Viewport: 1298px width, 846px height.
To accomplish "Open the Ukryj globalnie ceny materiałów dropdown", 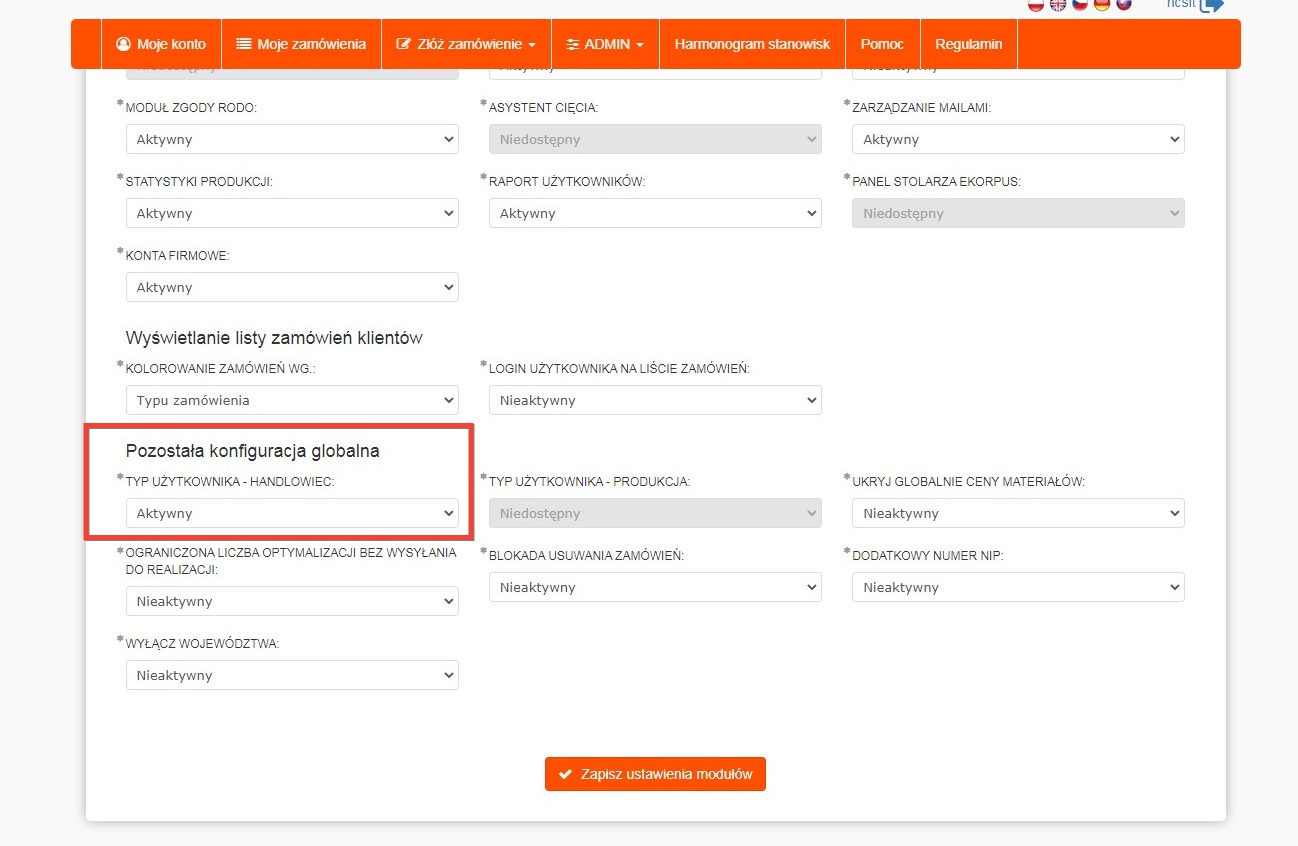I will tap(1018, 513).
